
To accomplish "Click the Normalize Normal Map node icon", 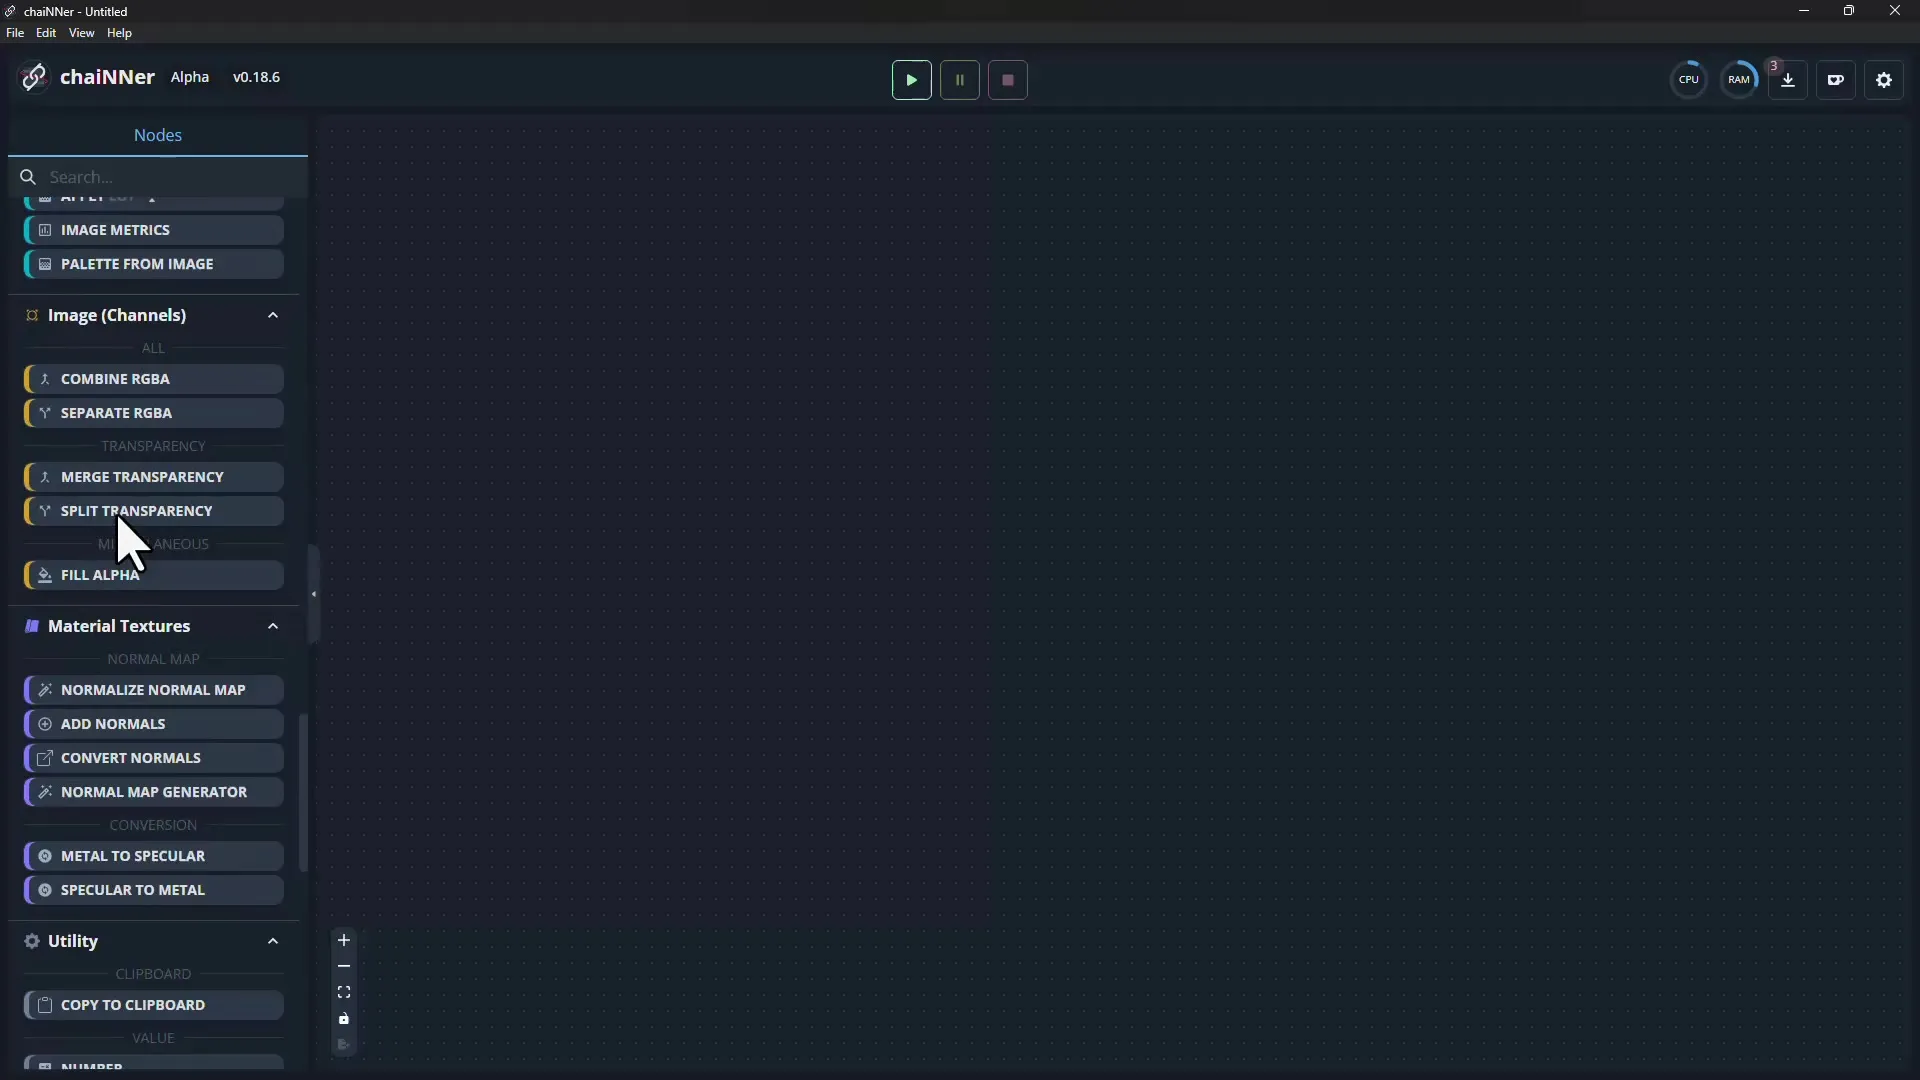I will pos(44,688).
